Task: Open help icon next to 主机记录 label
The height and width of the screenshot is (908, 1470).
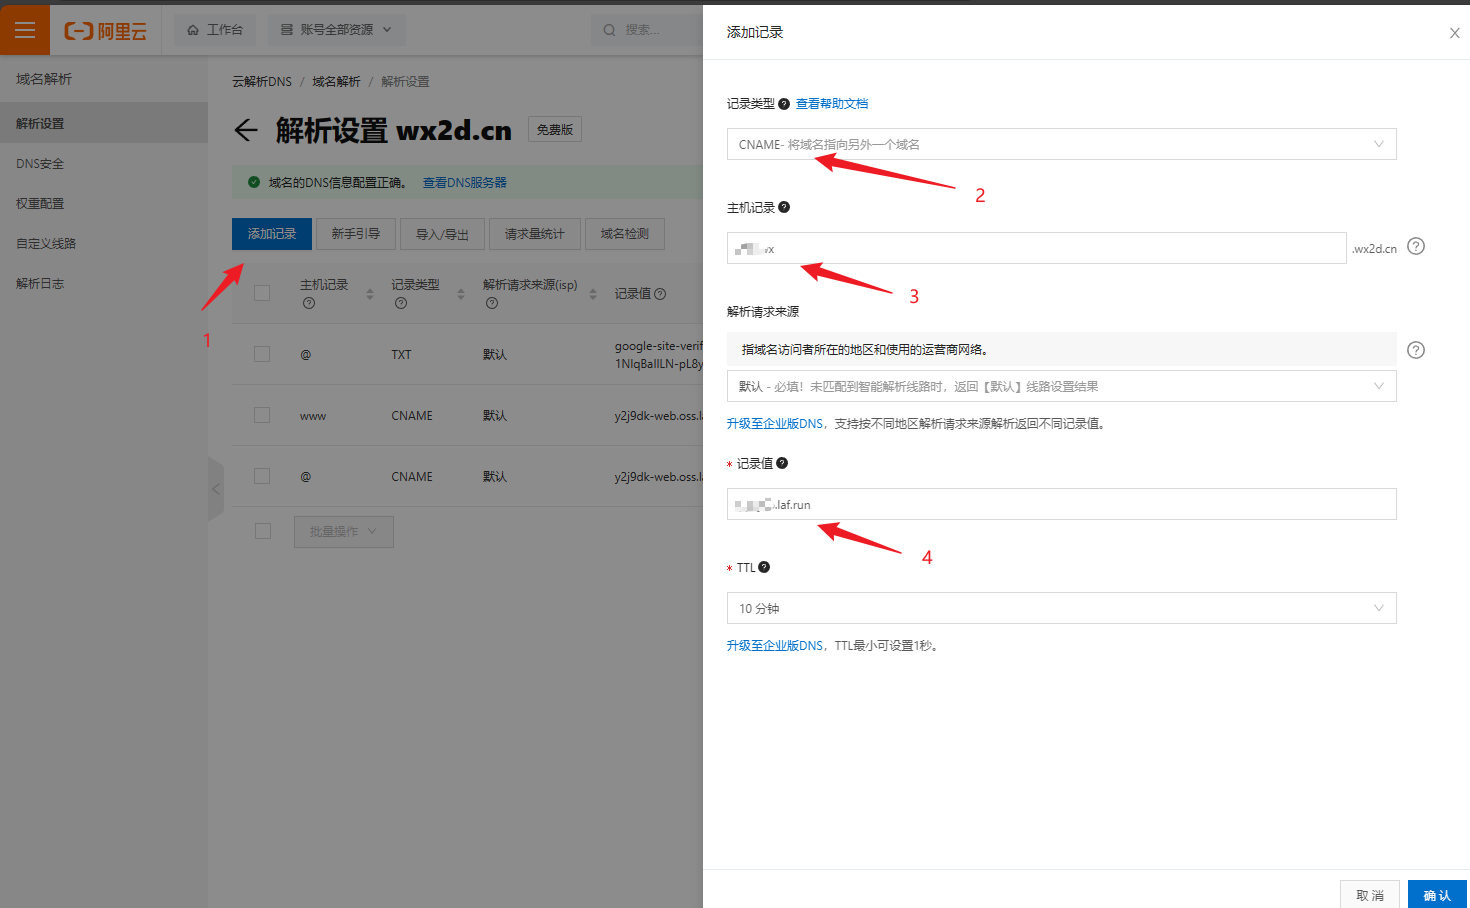Action: coord(784,207)
